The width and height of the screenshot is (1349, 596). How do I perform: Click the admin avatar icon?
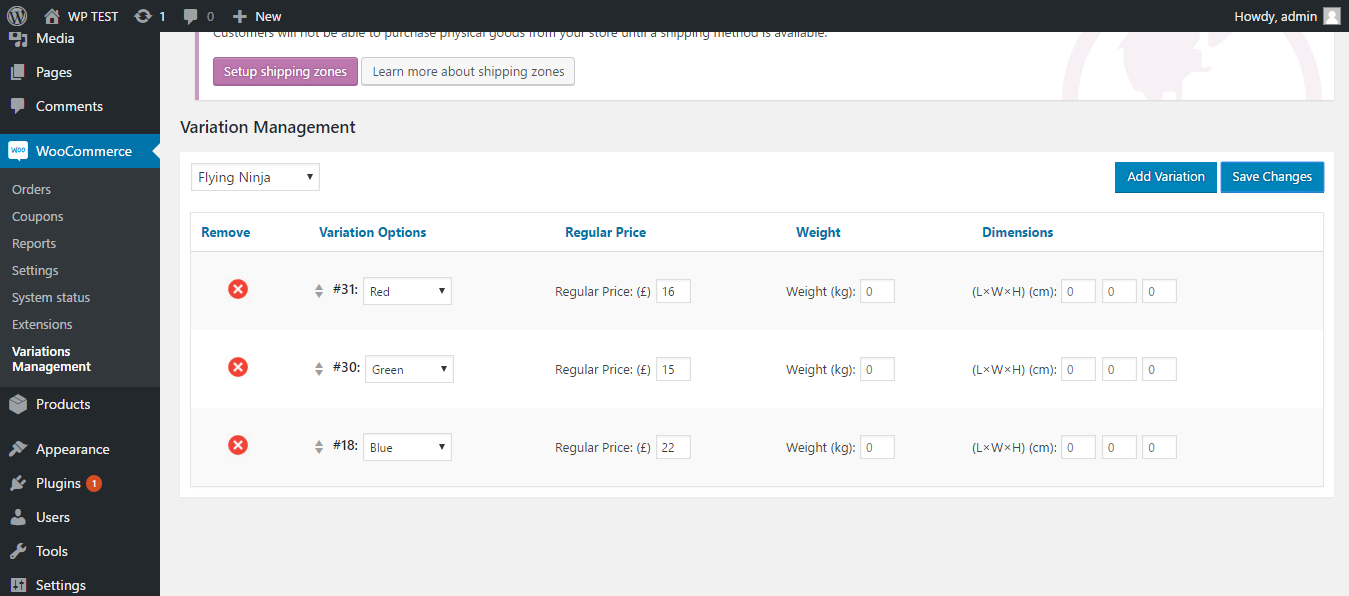1331,16
